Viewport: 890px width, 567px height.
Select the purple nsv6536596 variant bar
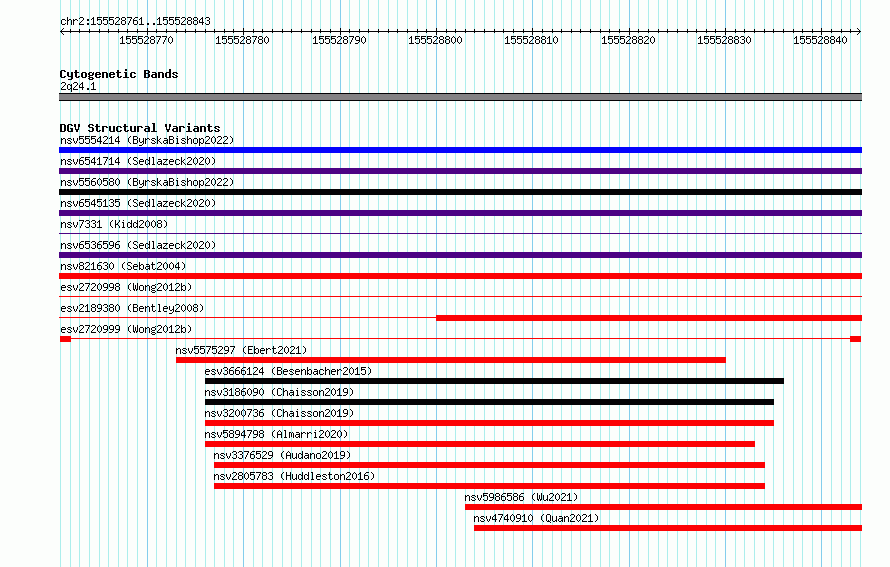click(460, 255)
